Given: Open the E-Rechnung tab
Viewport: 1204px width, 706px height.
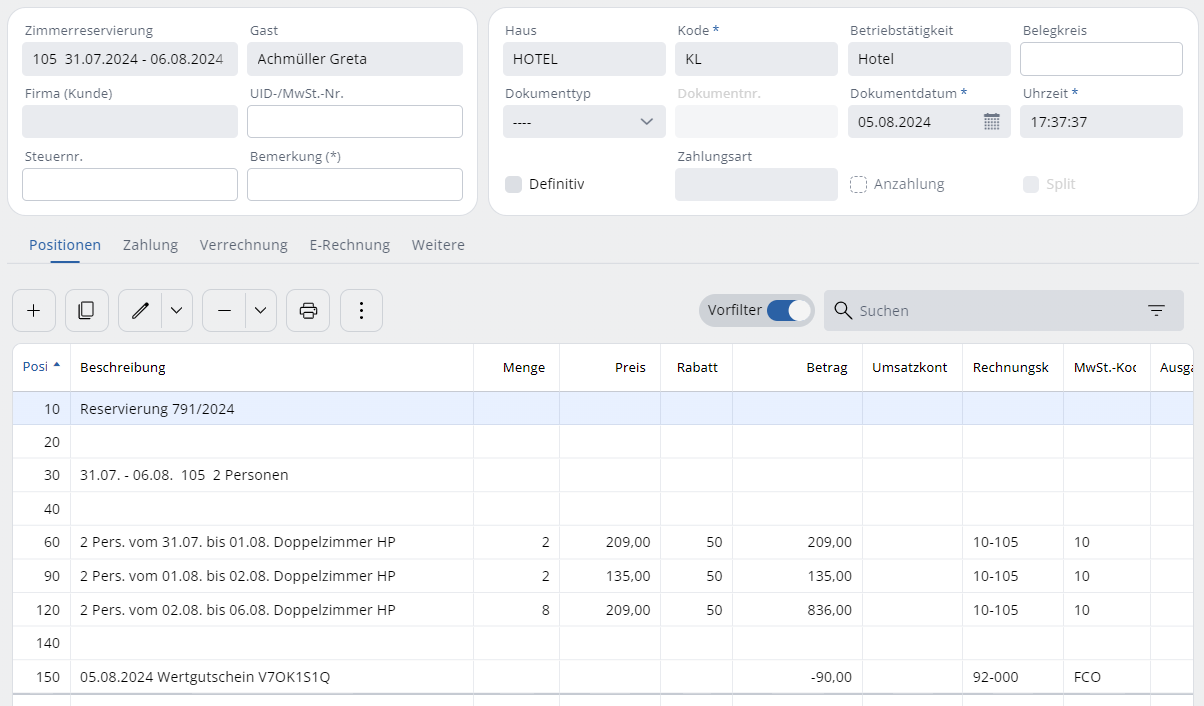Looking at the screenshot, I should 349,245.
